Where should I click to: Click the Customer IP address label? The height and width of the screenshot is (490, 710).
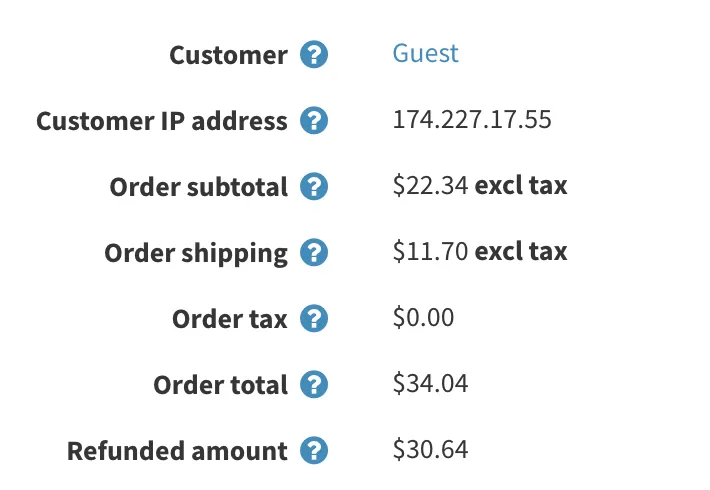[x=162, y=121]
